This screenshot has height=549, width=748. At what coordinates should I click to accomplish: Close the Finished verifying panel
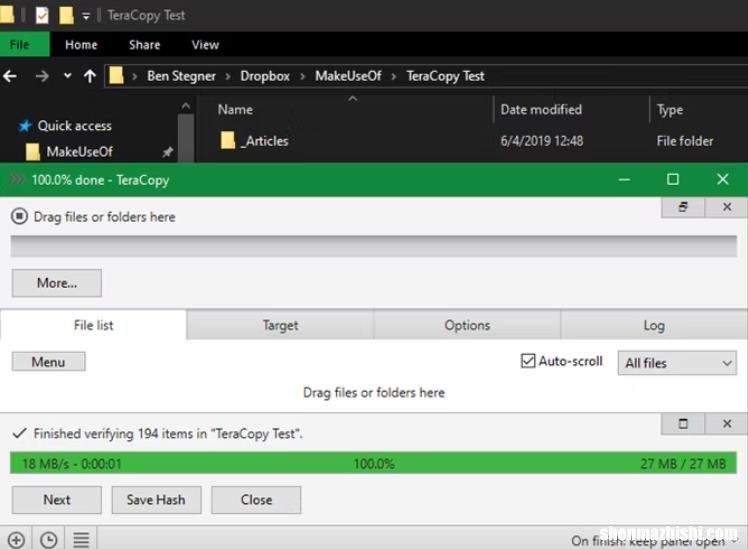(727, 424)
